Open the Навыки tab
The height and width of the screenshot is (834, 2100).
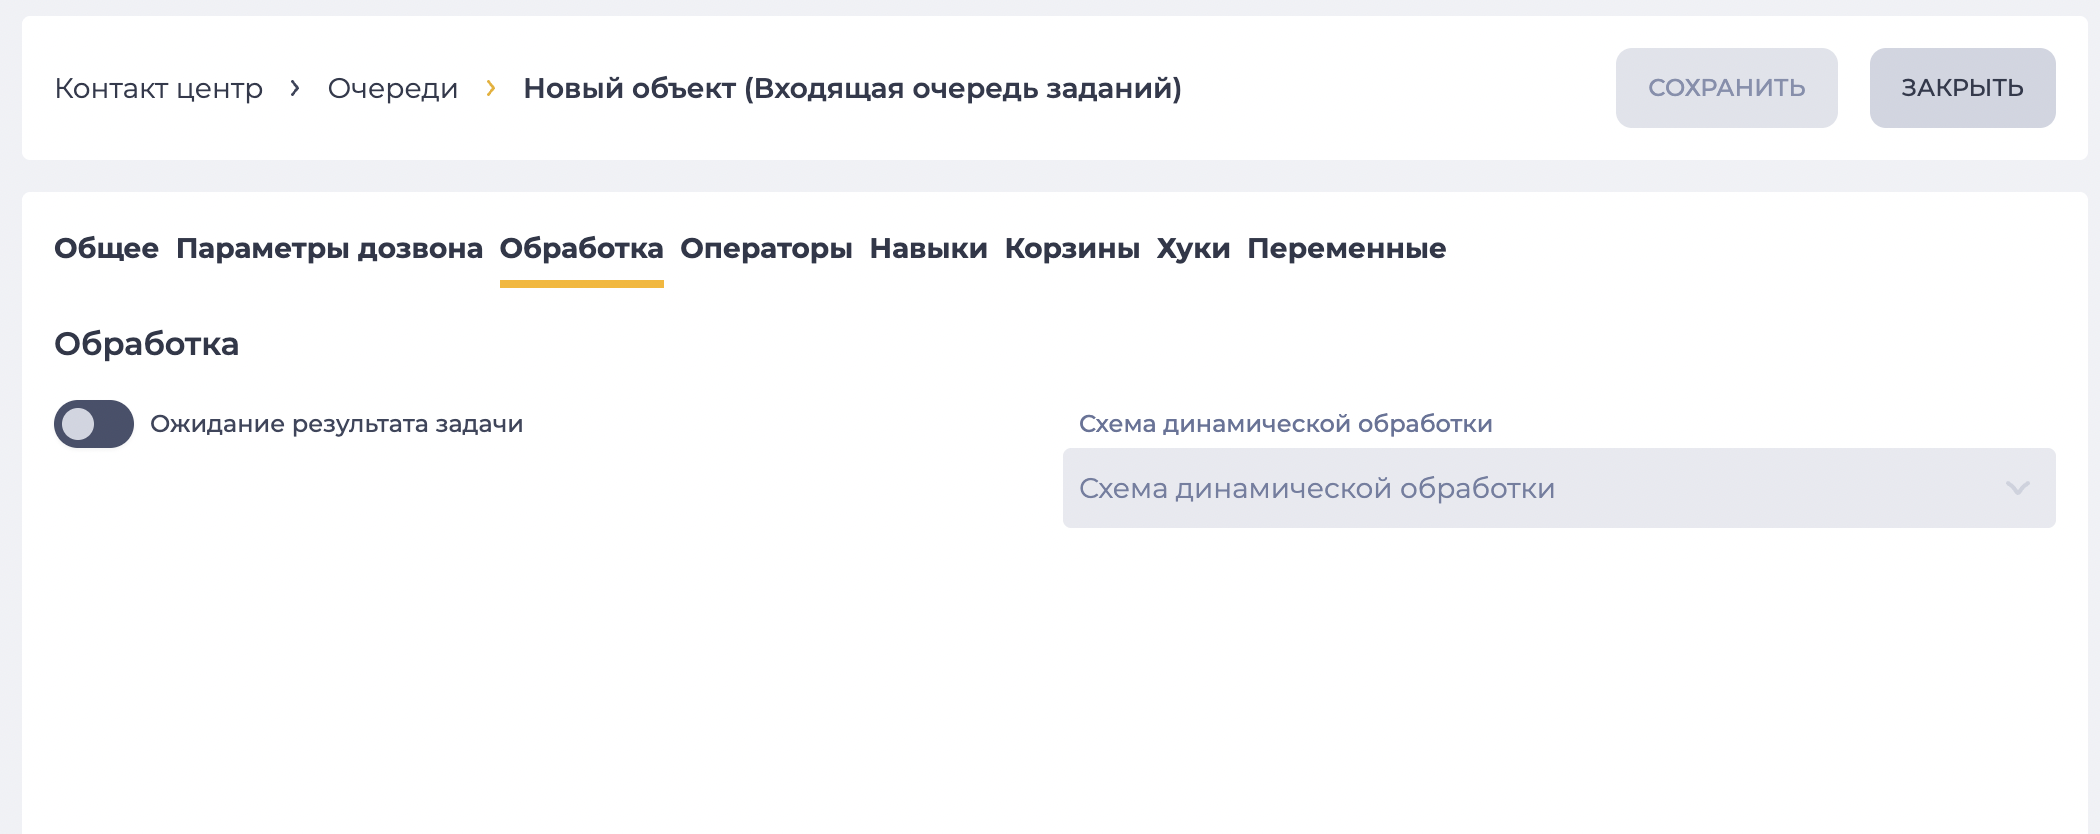[x=928, y=248]
